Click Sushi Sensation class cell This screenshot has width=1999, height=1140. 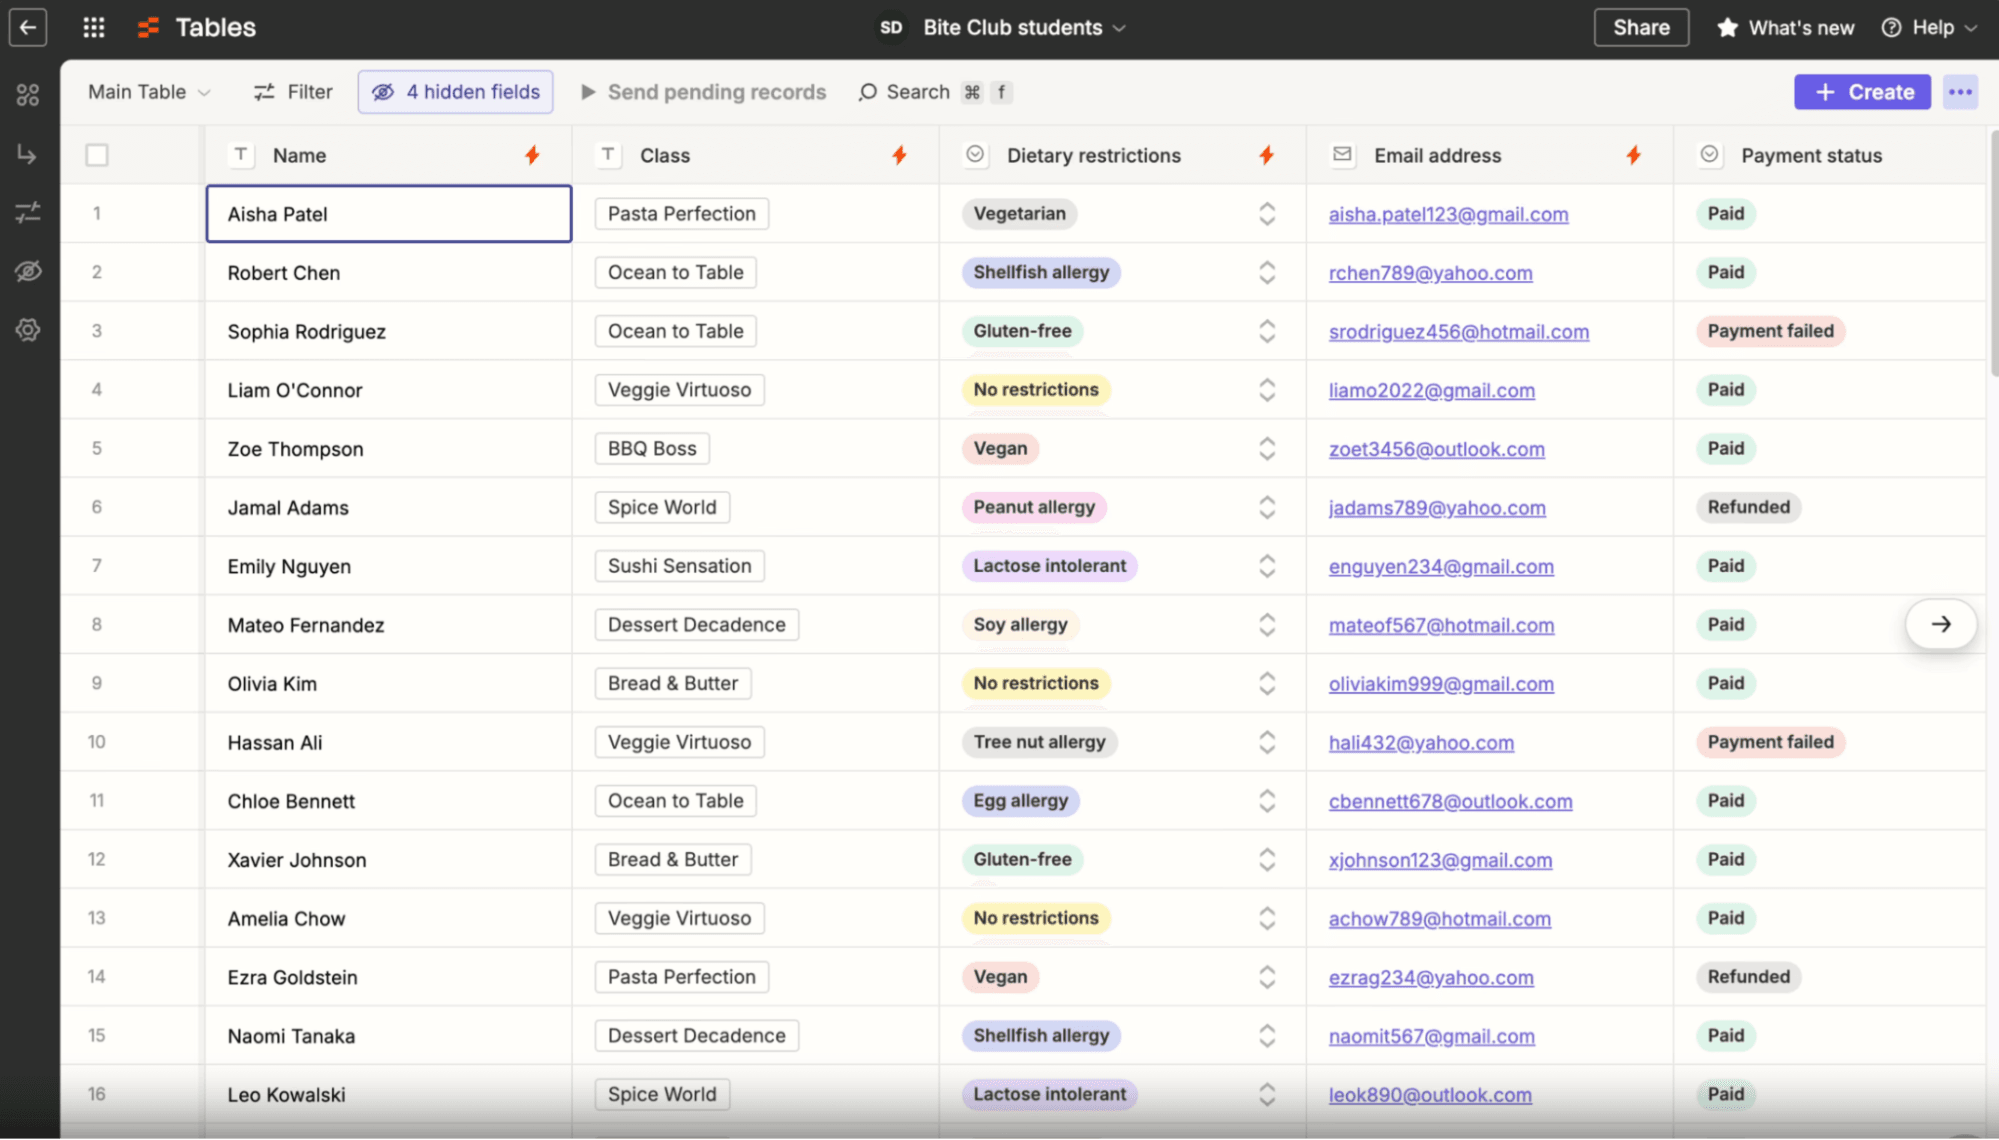click(x=679, y=566)
